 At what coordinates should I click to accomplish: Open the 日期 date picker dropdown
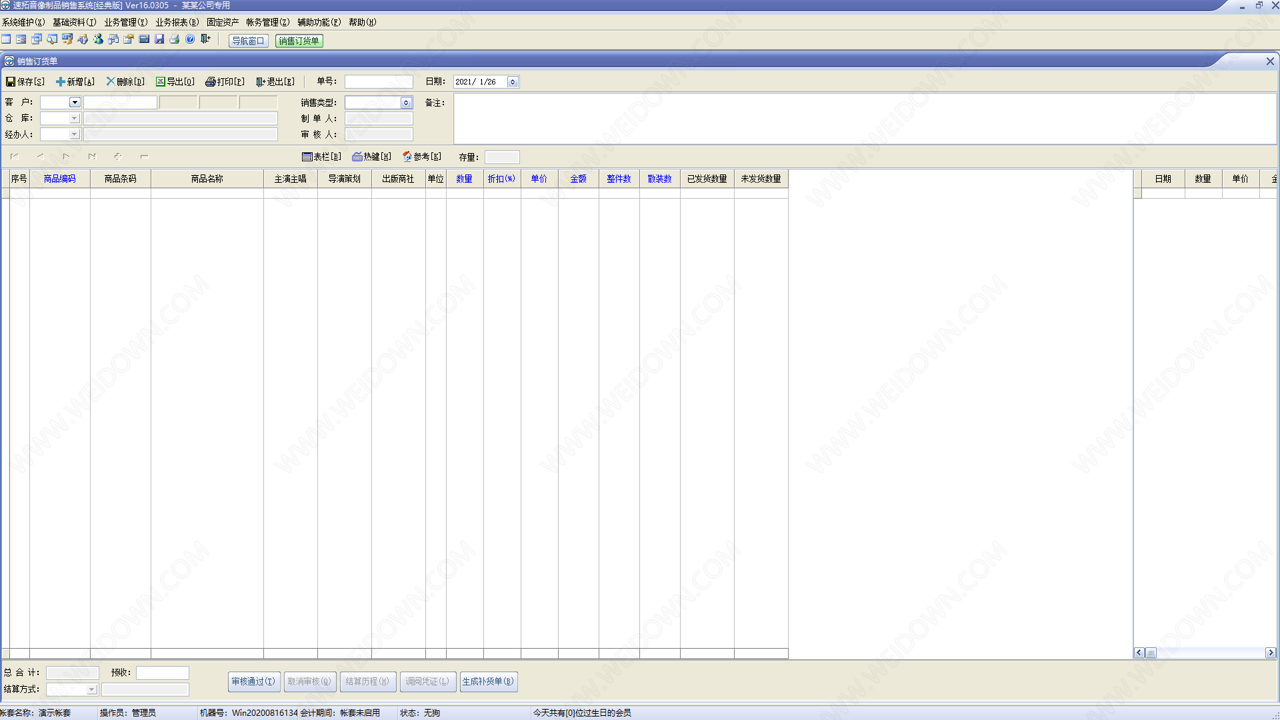point(513,82)
